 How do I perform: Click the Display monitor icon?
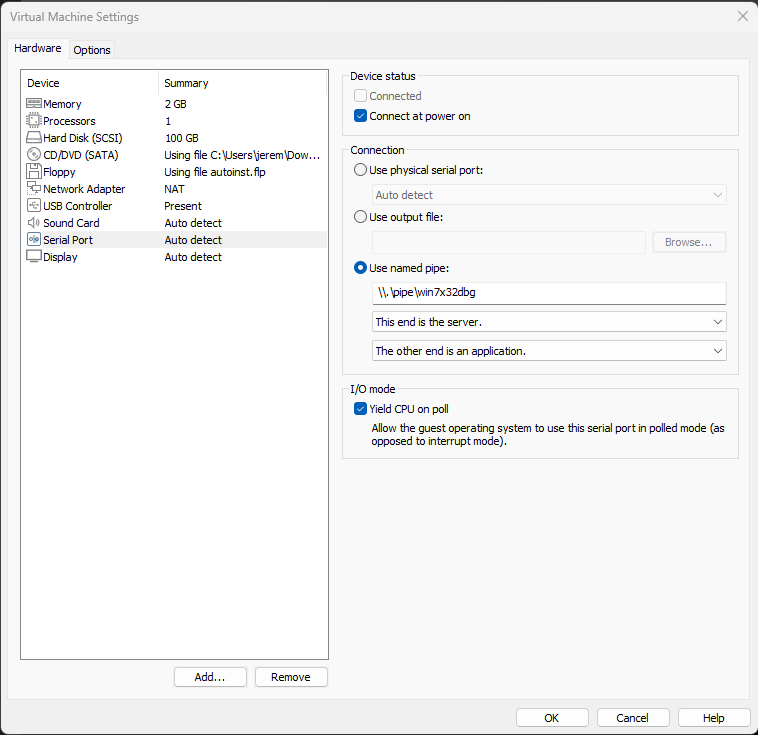(x=34, y=256)
